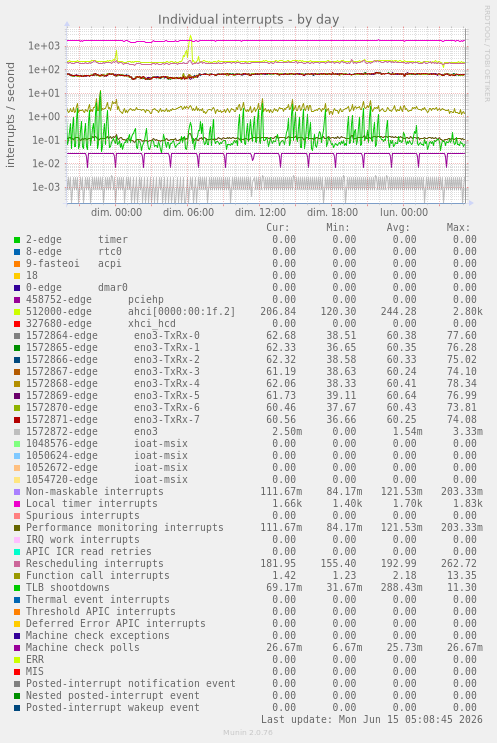Click the yellow-green swatch for 512000-edge ahci
Screen dimensions: 497x743
point(17,312)
